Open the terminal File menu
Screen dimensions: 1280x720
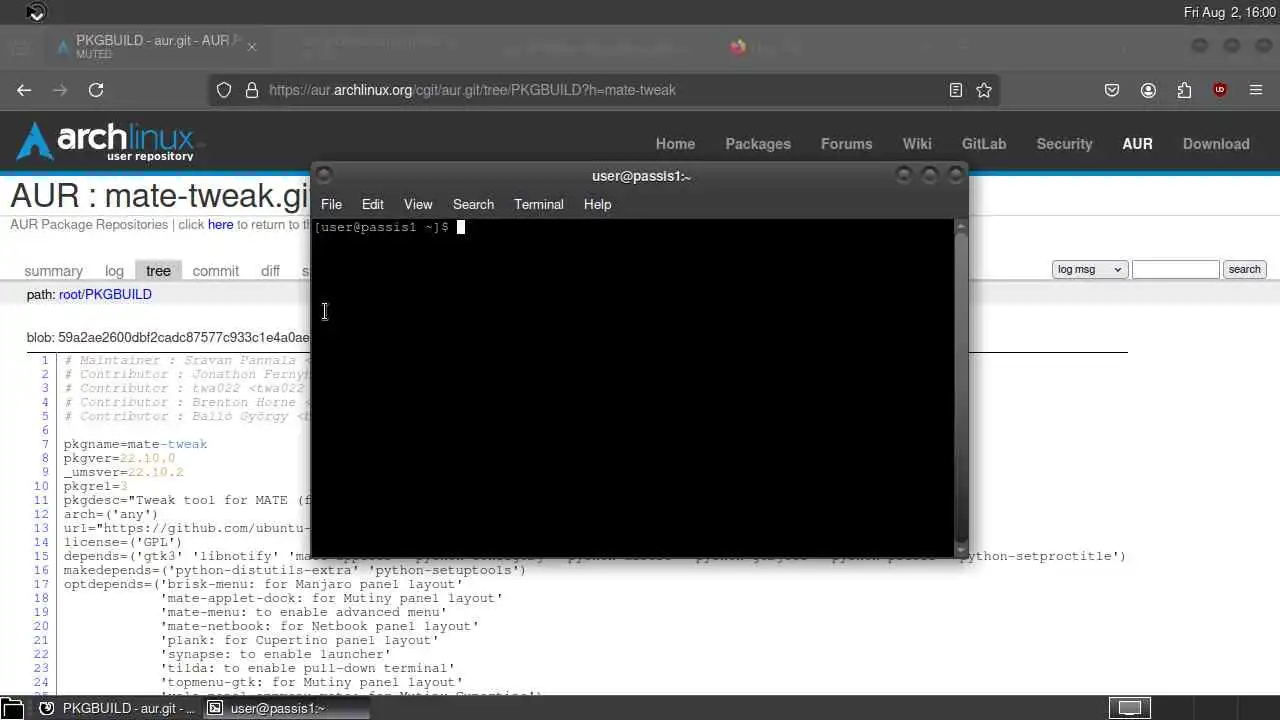[x=331, y=204]
